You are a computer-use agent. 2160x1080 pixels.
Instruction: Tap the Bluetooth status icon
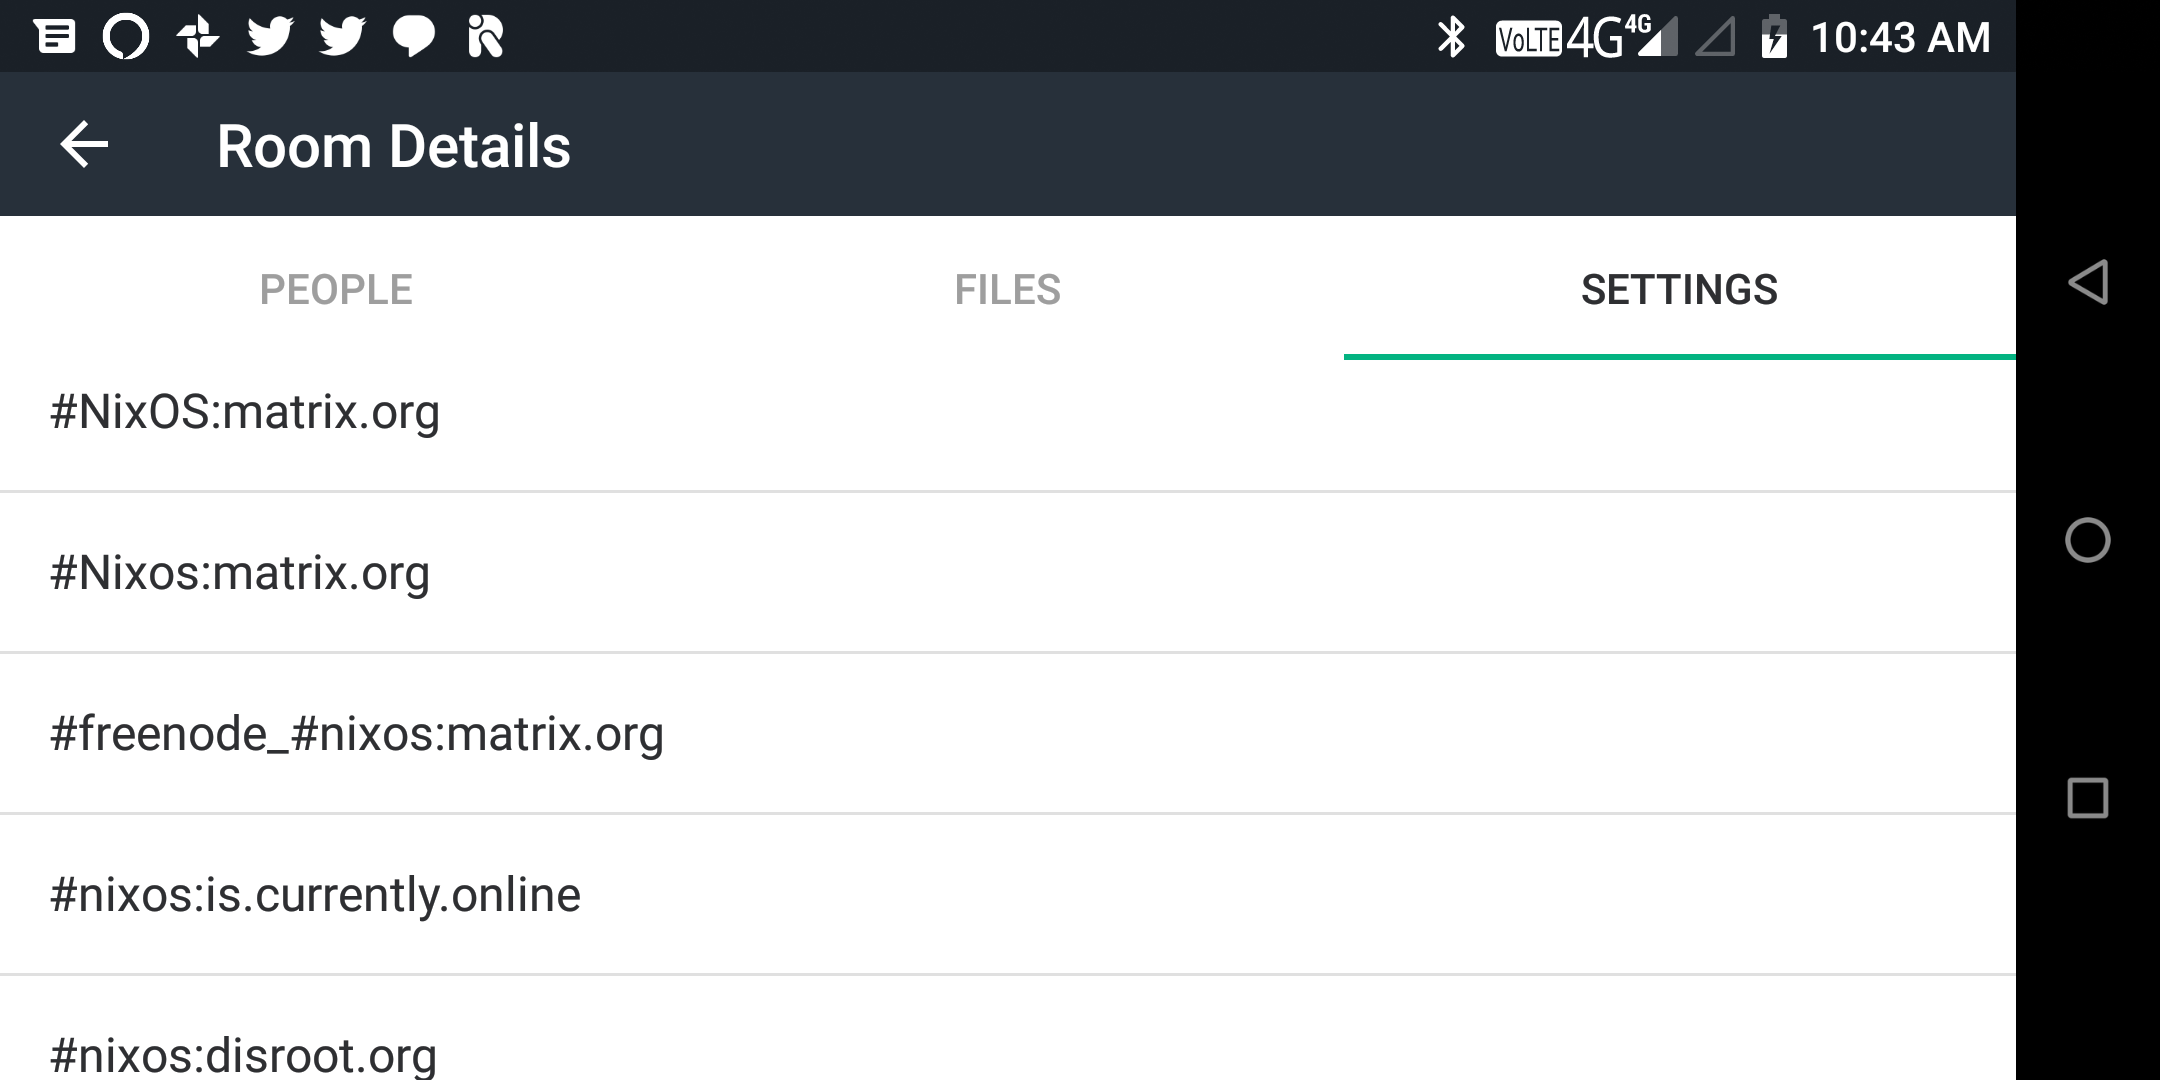[1451, 37]
